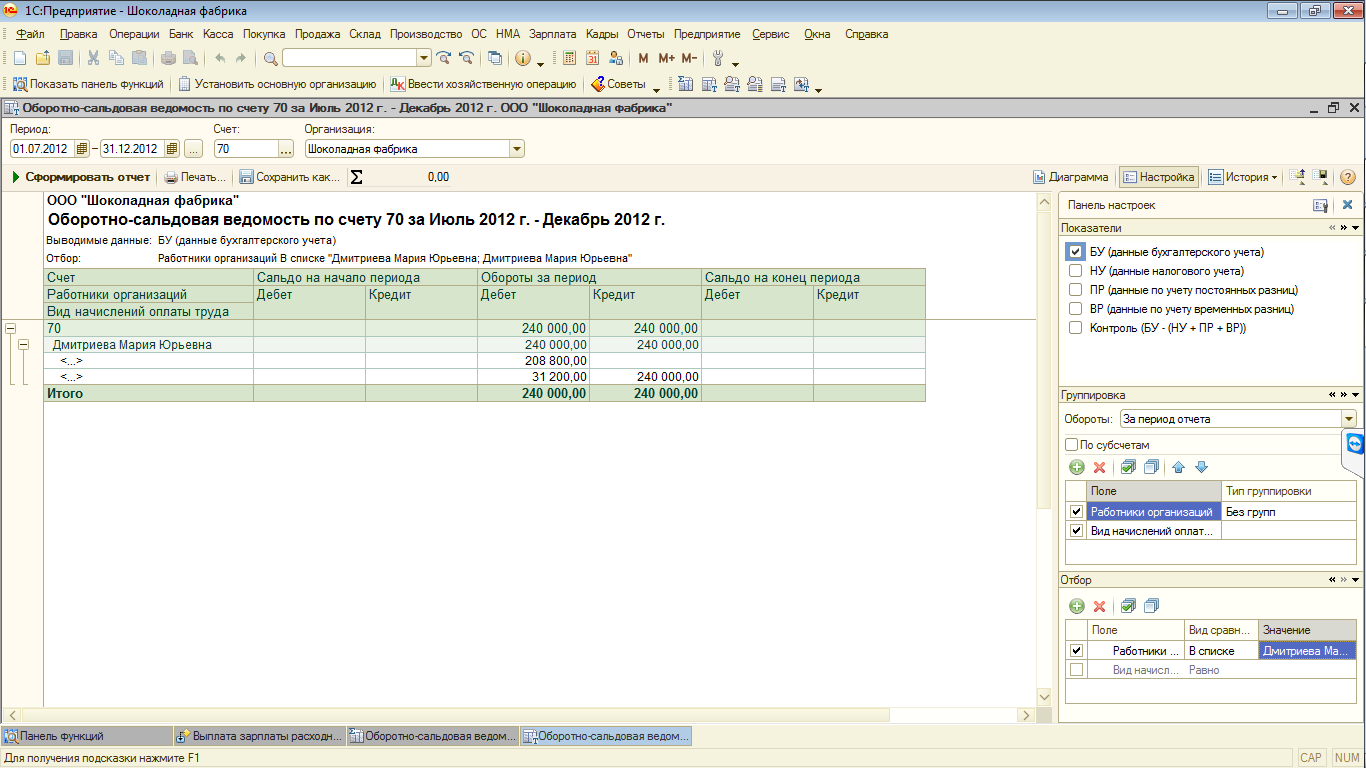
Task: Move grouping field down with blue arrow
Action: [x=1202, y=467]
